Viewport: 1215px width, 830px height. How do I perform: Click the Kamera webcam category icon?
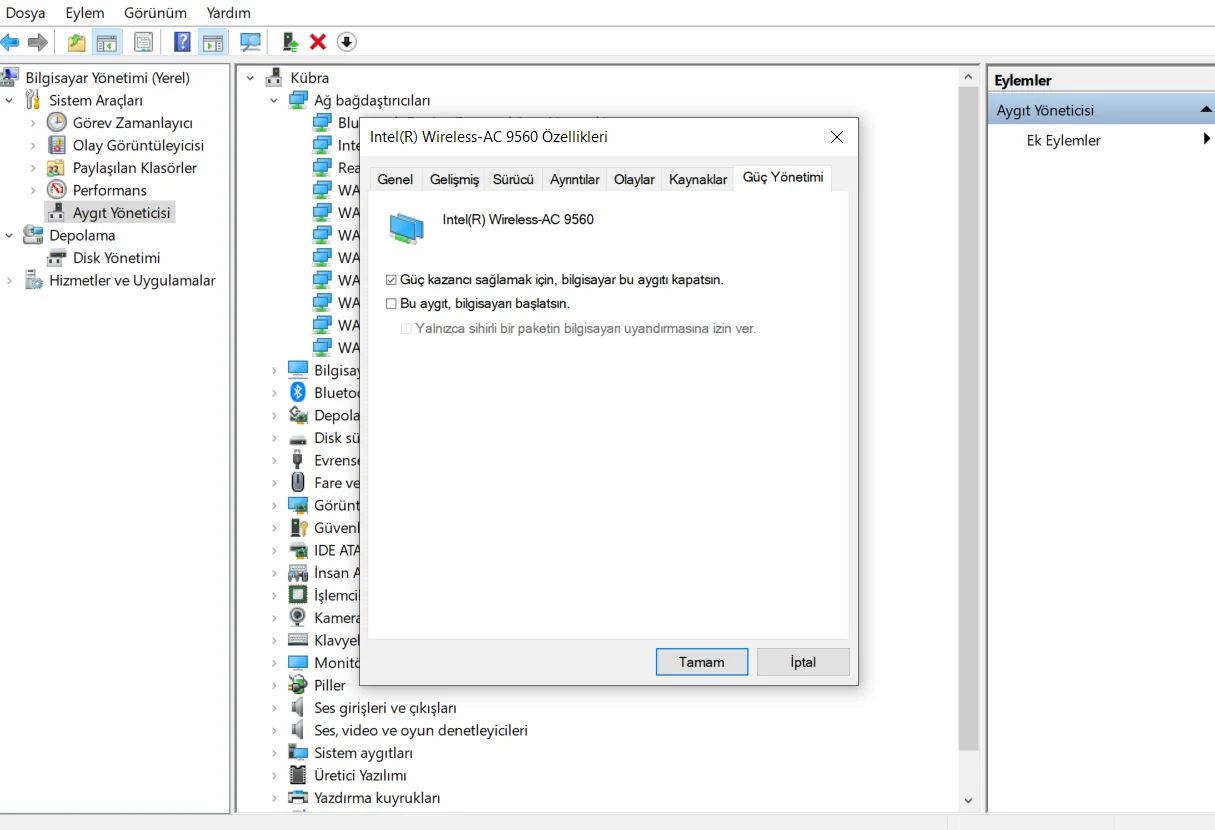pos(298,618)
